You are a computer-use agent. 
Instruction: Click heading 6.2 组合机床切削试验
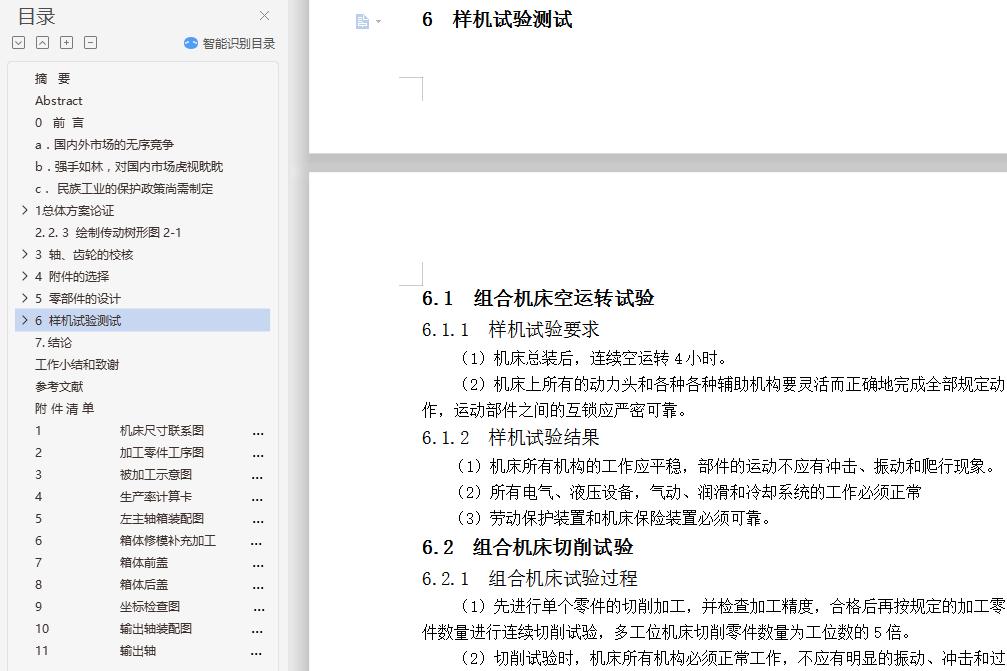(x=527, y=547)
